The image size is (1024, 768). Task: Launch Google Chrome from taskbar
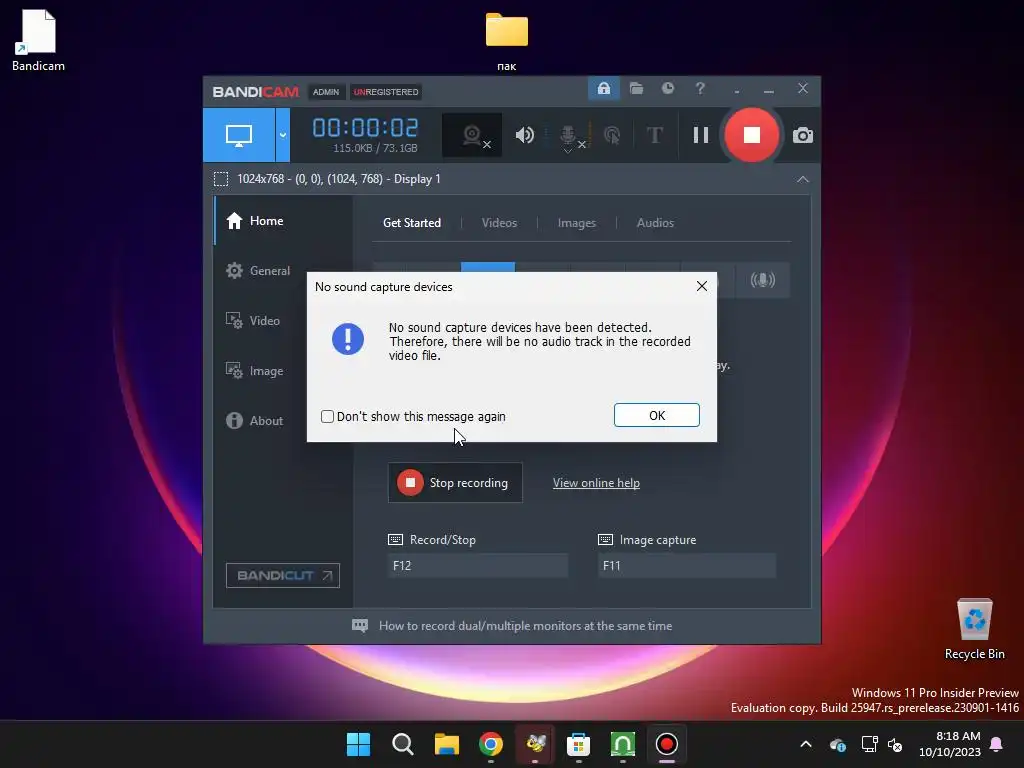coord(490,744)
